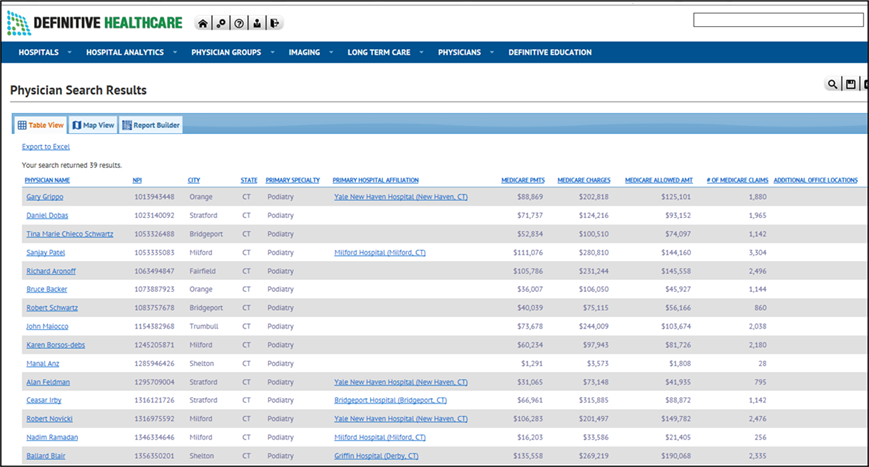This screenshot has height=467, width=869.
Task: Expand the Physician Groups menu arrow
Action: (x=272, y=52)
